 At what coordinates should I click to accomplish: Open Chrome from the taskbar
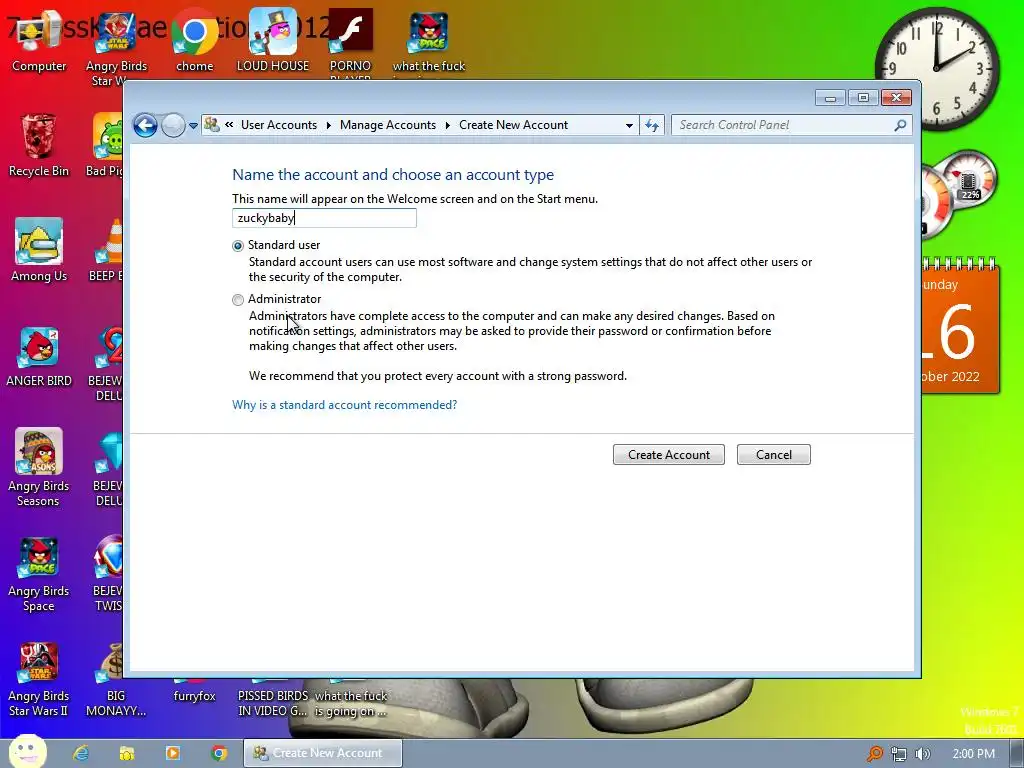pos(219,753)
